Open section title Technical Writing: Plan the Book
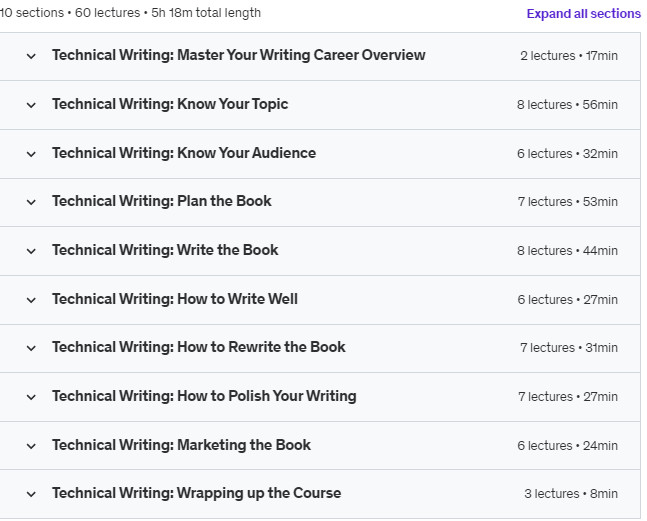 point(162,201)
